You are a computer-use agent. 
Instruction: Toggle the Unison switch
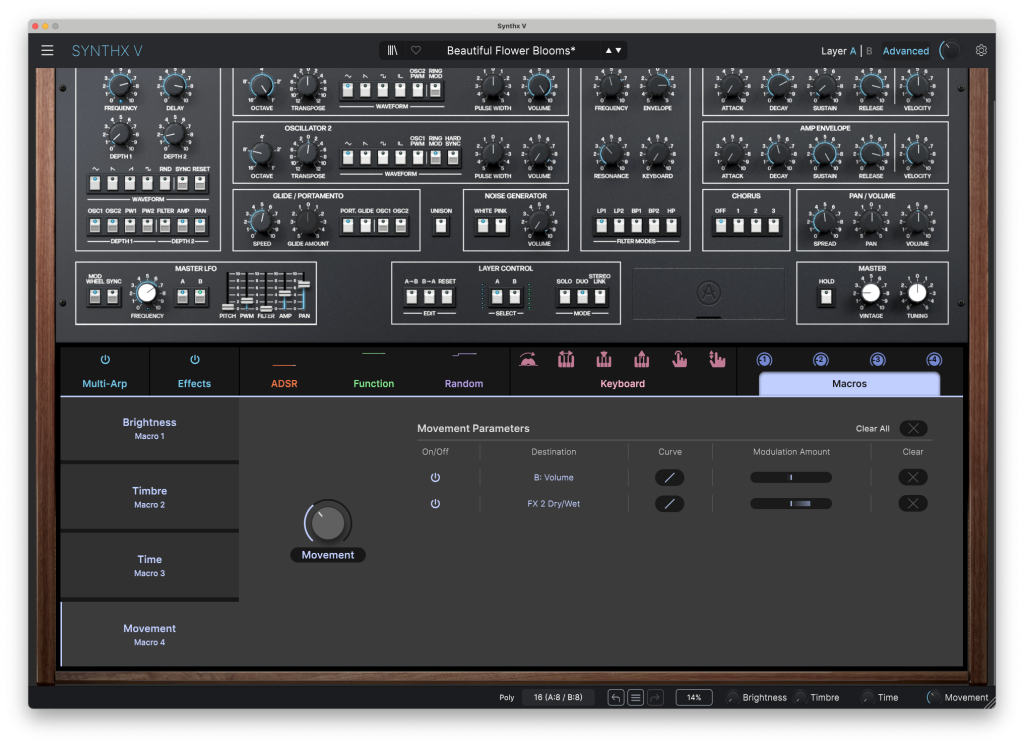point(441,225)
